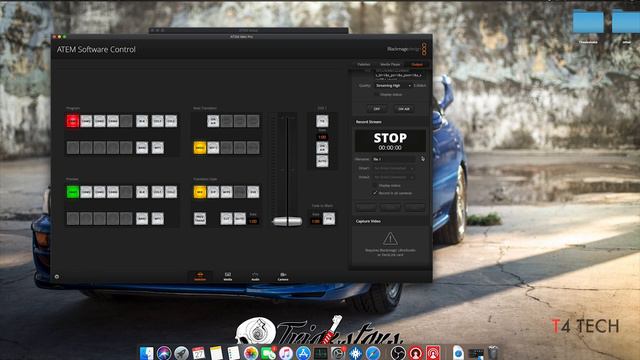Toggle Display status checkbox under Quality
Image resolution: width=640 pixels, height=360 pixels.
[377, 95]
